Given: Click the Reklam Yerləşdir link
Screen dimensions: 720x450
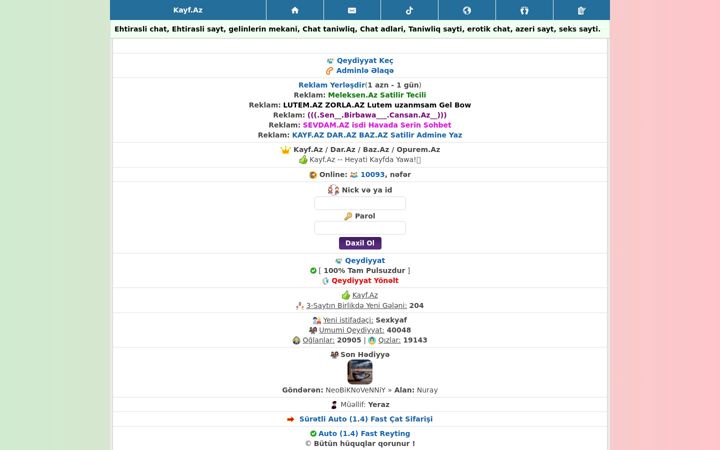Looking at the screenshot, I should (x=332, y=85).
